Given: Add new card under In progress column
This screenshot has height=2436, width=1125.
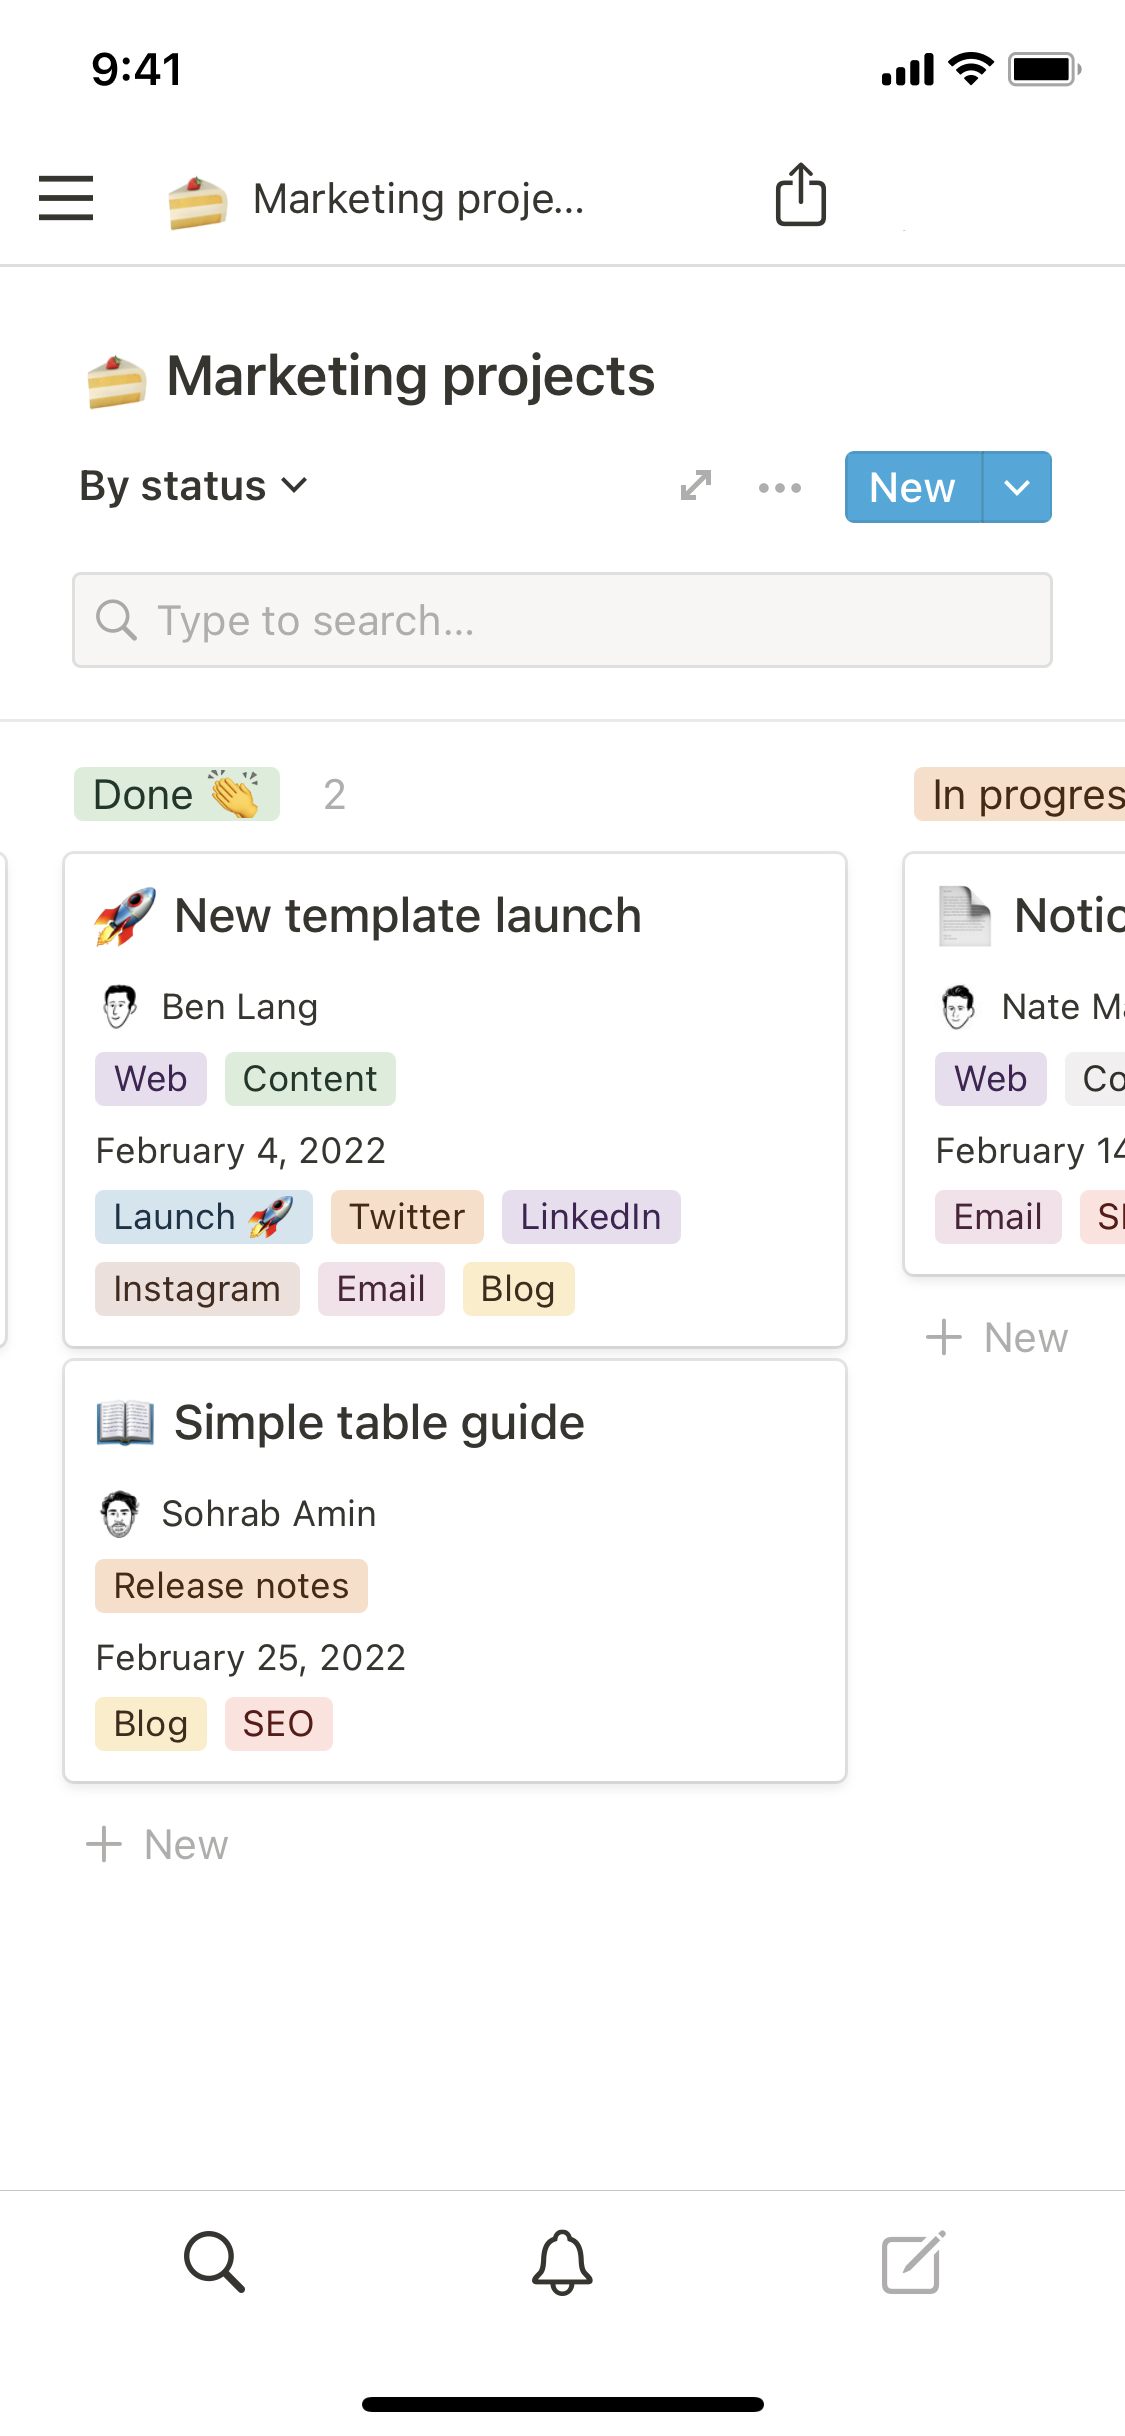Looking at the screenshot, I should click(998, 1338).
